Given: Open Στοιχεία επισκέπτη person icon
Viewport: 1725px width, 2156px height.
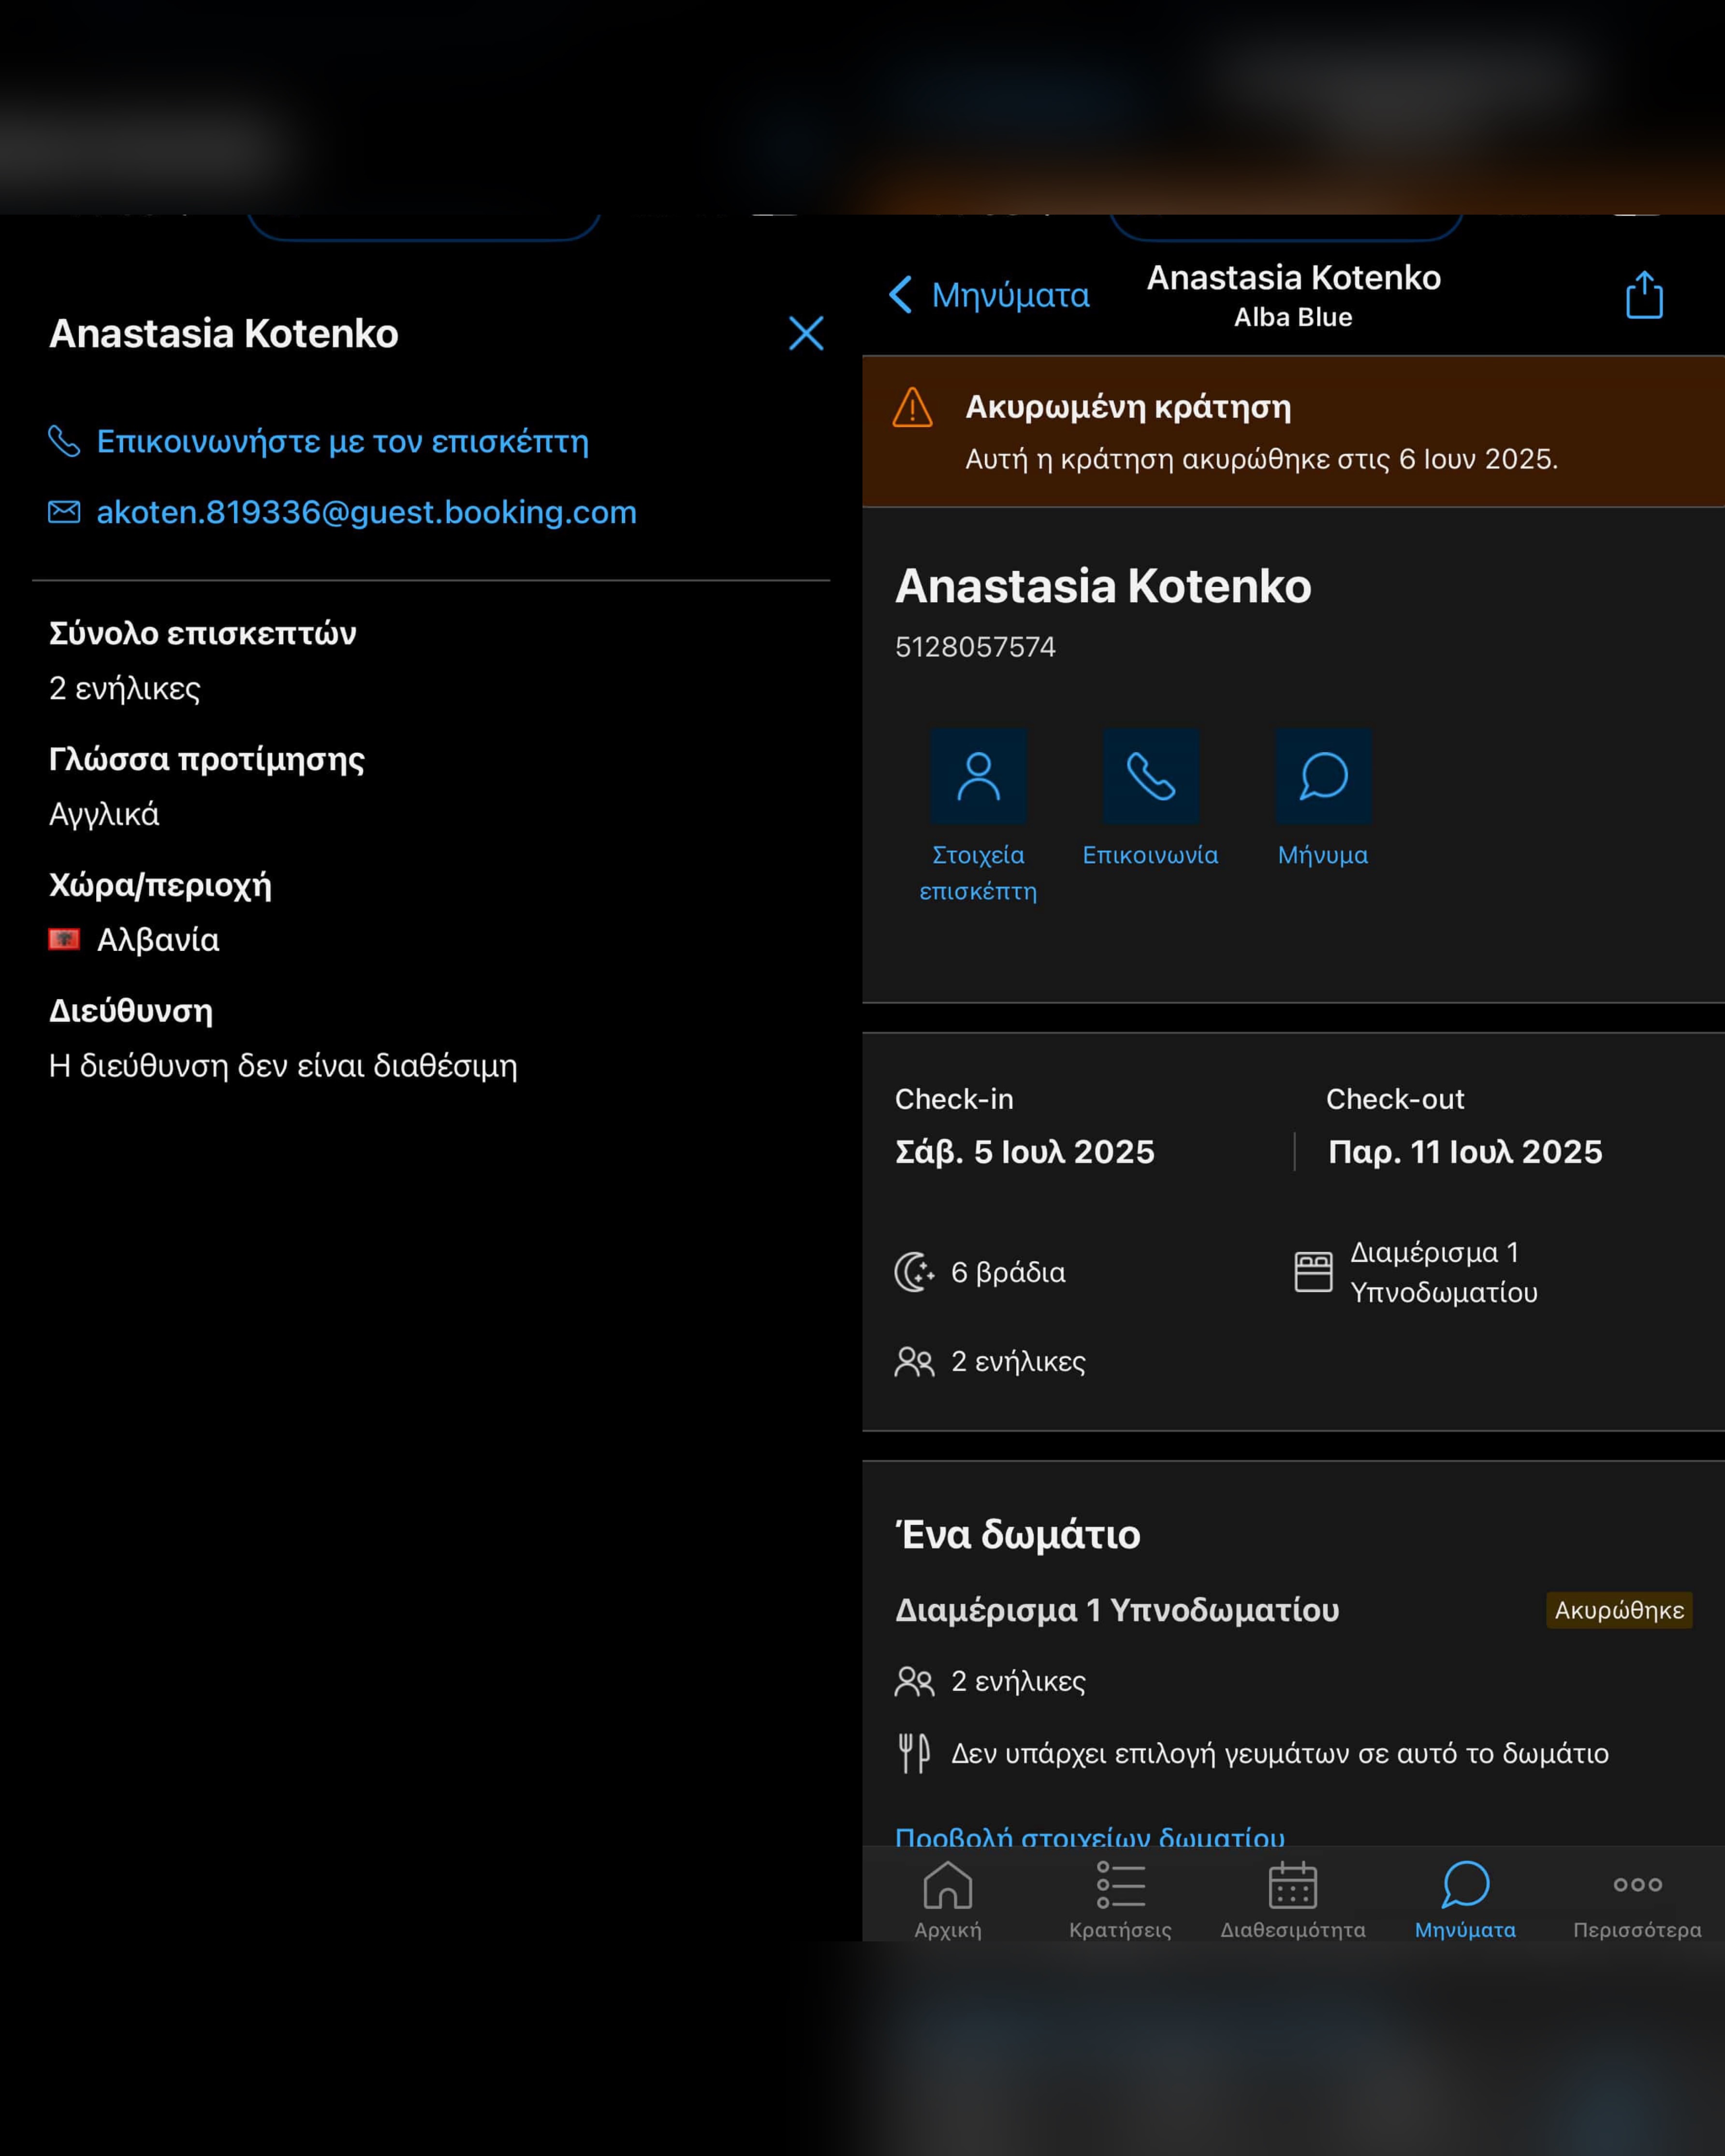Looking at the screenshot, I should click(978, 776).
